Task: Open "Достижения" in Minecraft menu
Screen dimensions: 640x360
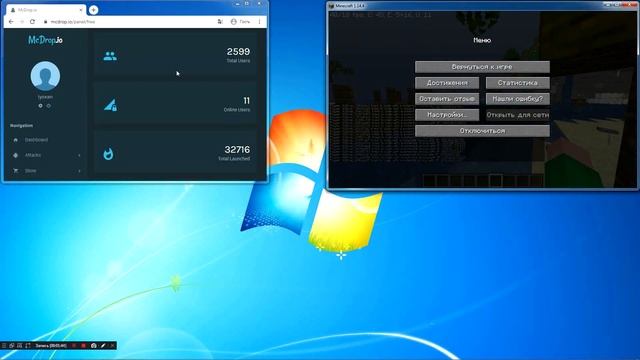Action: pos(447,83)
